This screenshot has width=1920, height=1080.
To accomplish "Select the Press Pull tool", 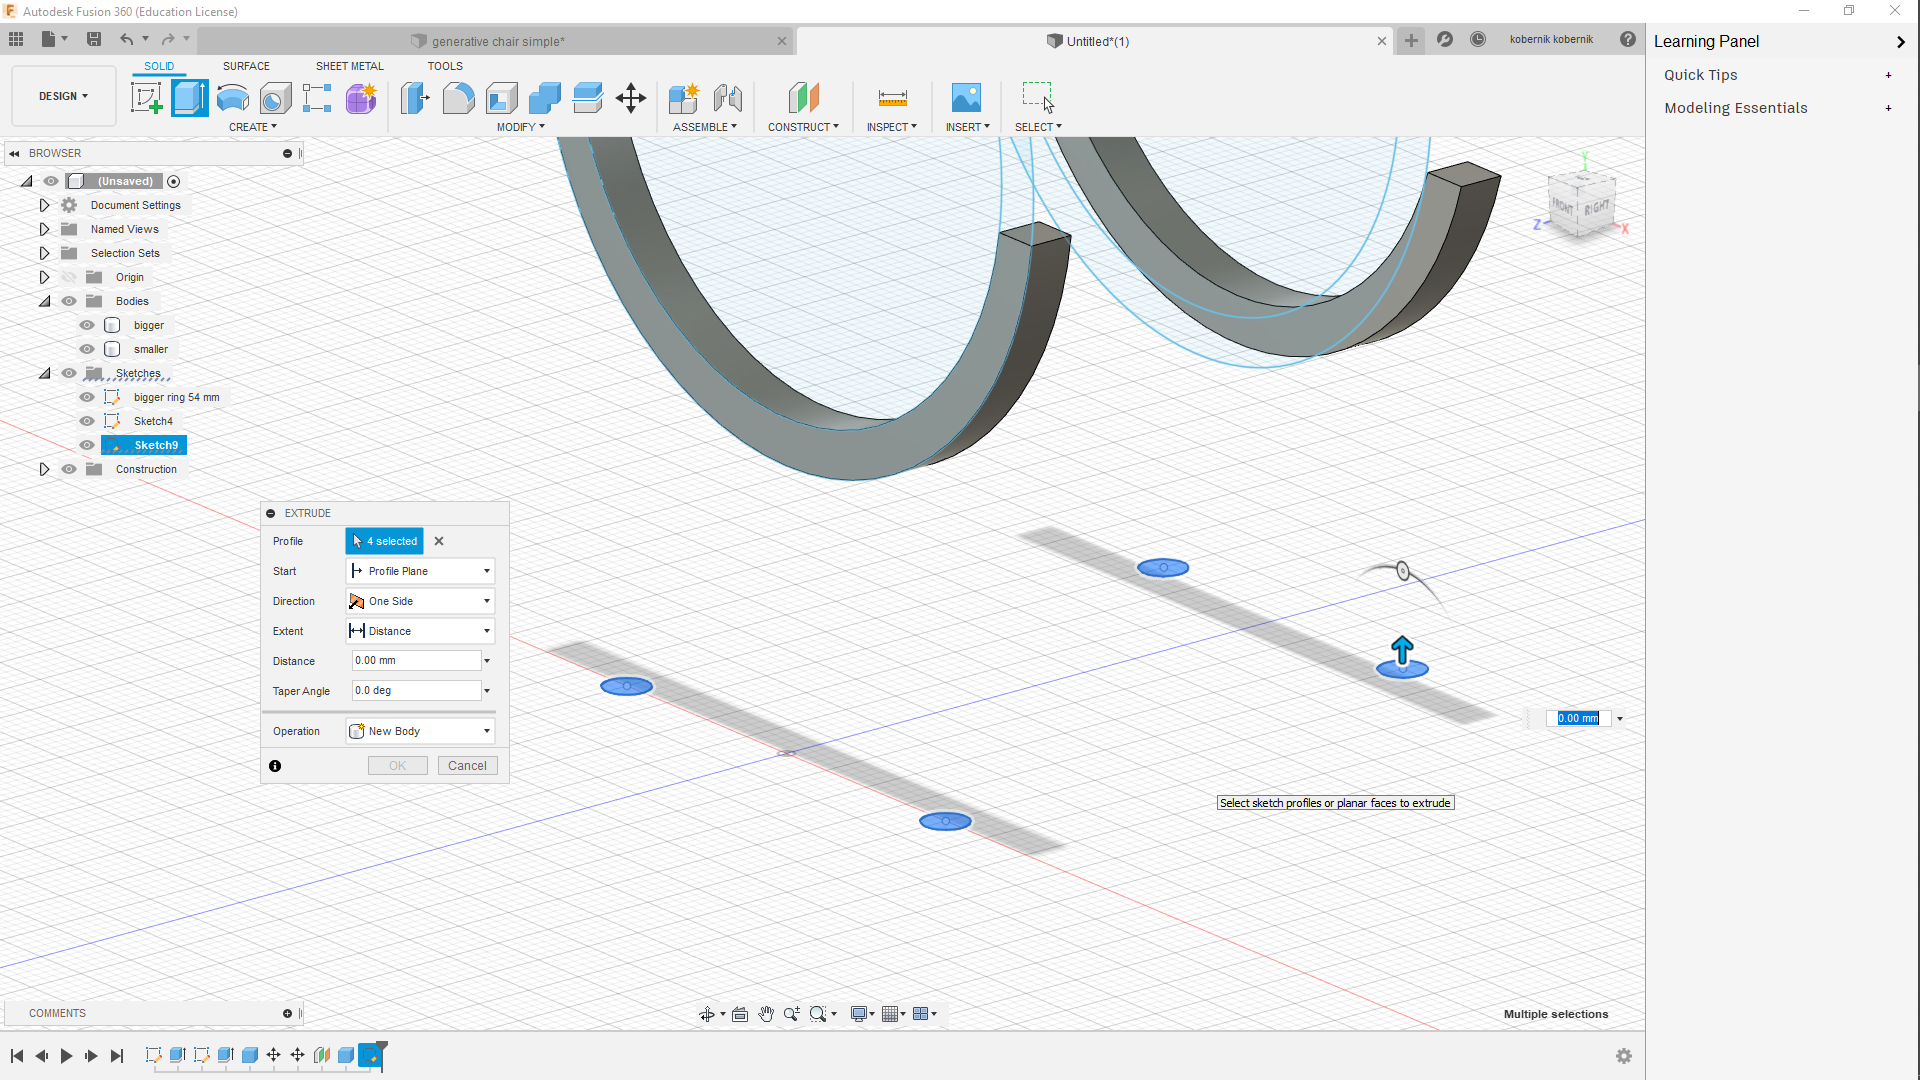I will click(414, 97).
